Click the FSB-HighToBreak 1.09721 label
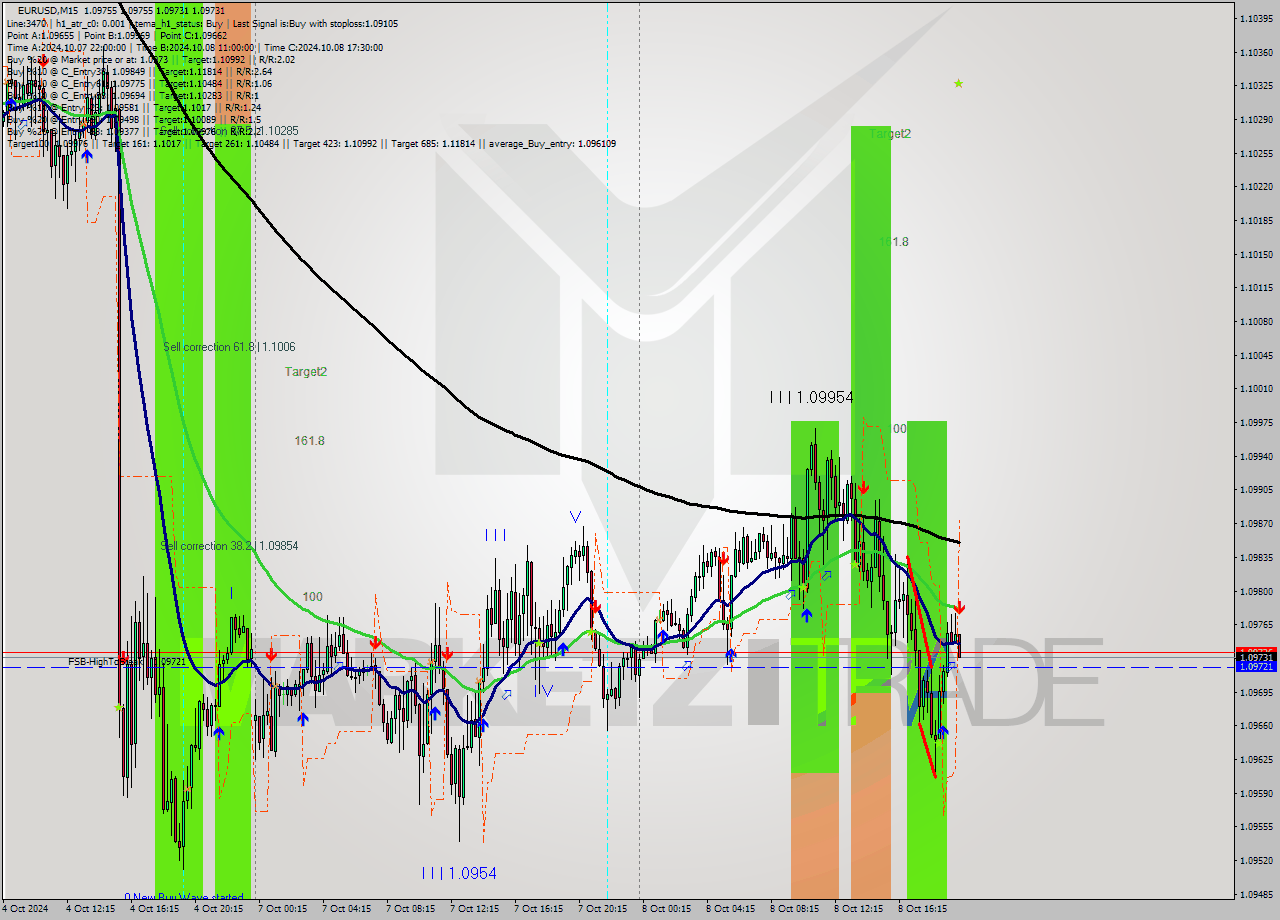This screenshot has width=1280, height=920. 126,662
